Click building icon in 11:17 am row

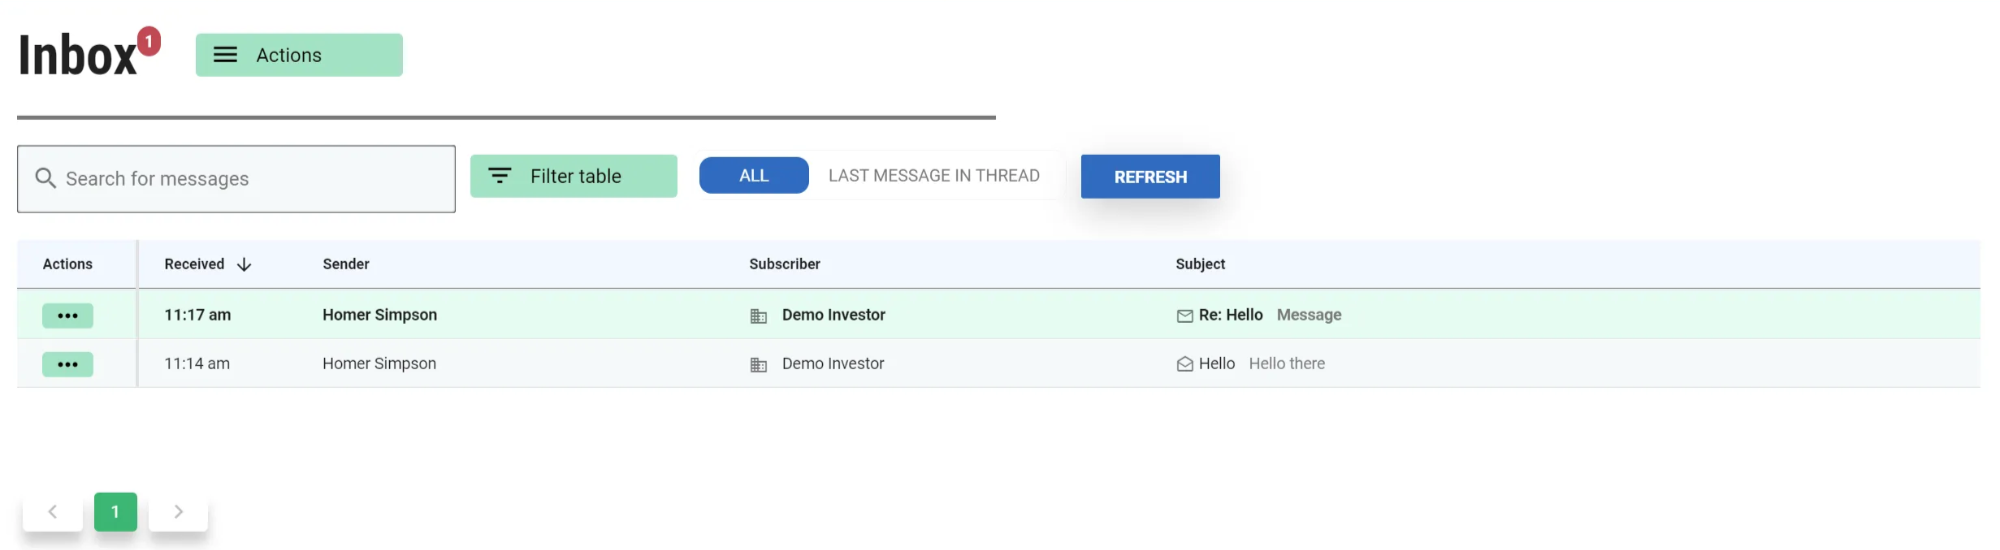[759, 316]
